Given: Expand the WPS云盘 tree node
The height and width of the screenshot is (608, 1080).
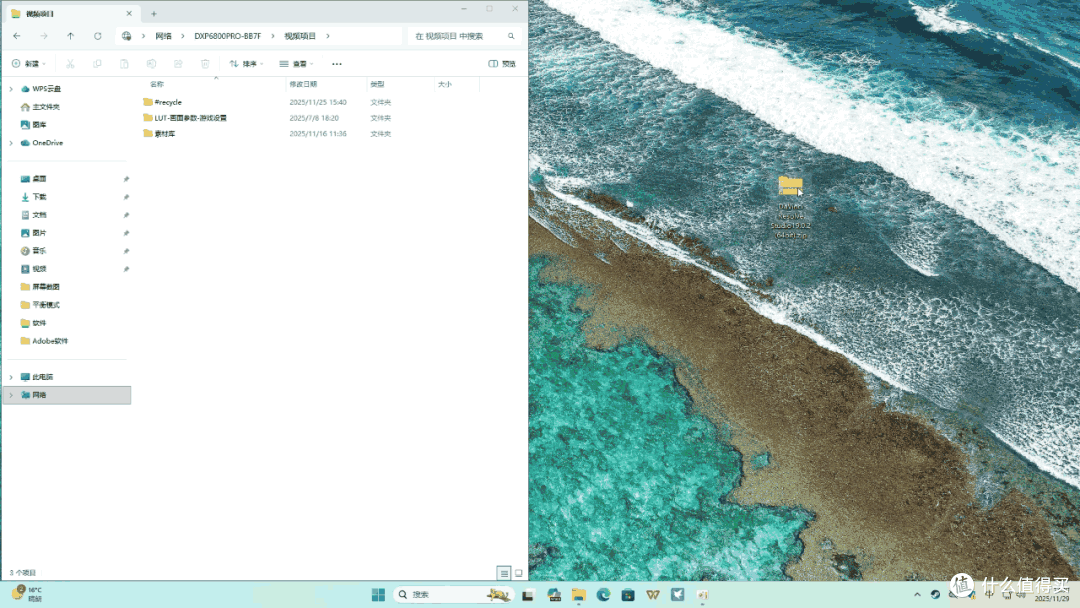Looking at the screenshot, I should 11,89.
